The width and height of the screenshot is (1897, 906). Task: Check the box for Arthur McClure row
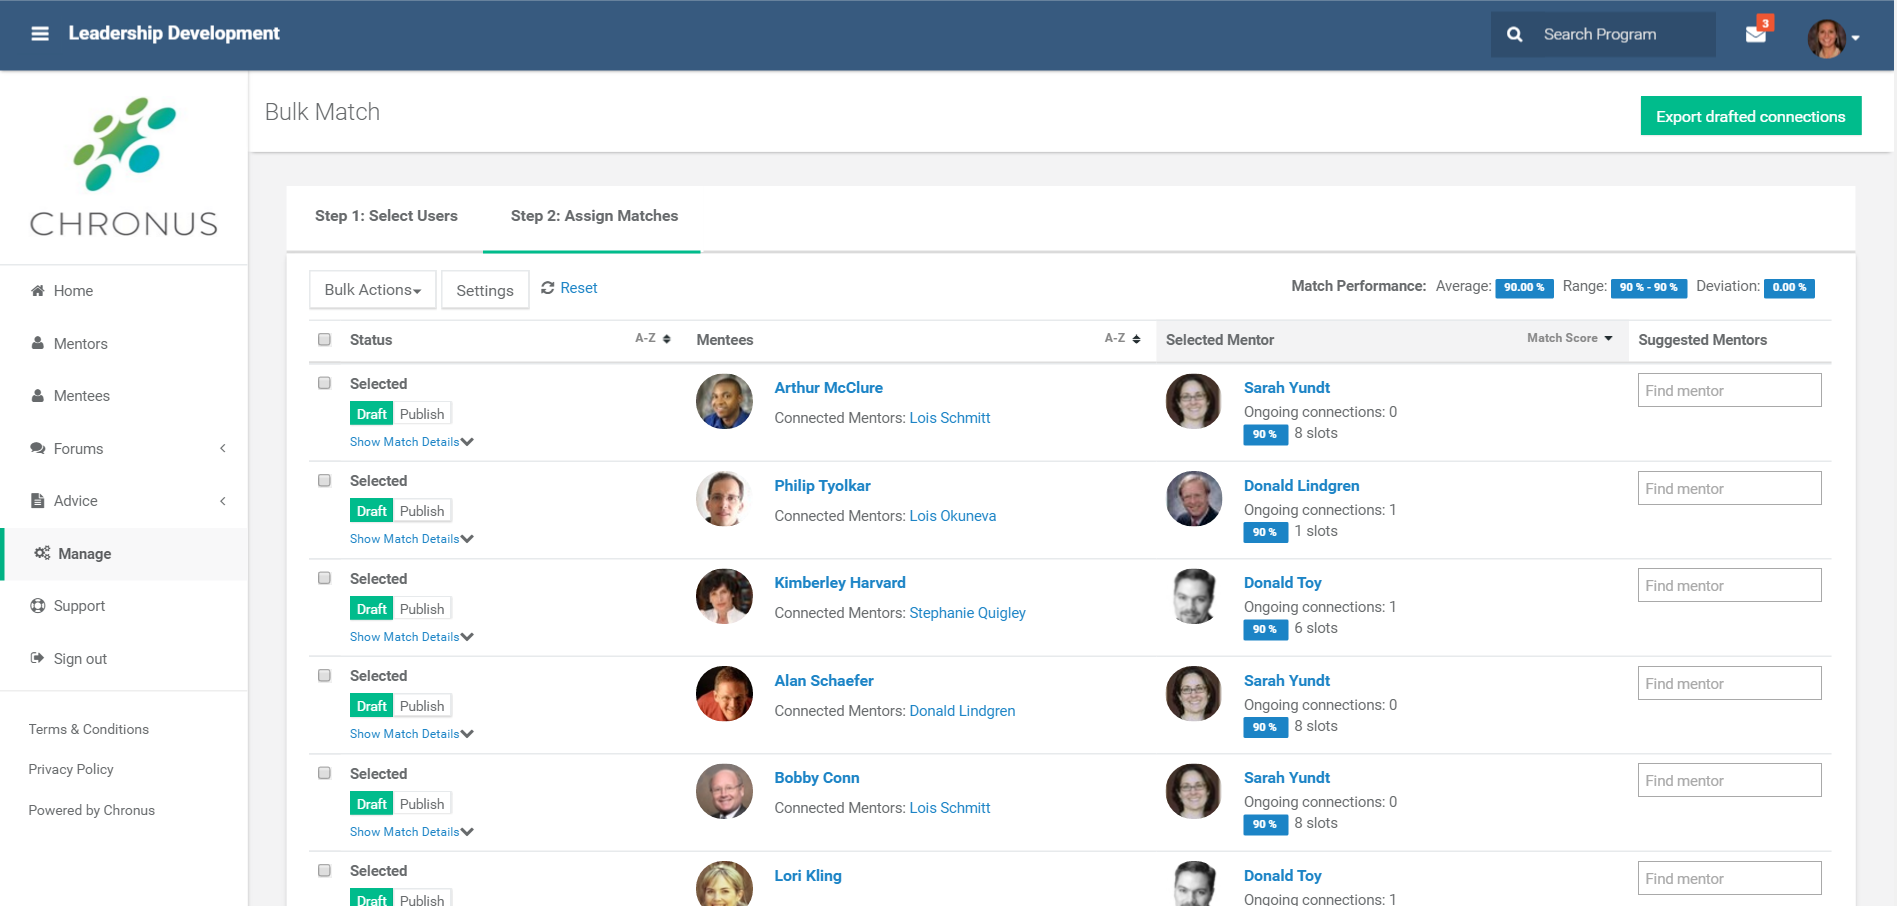coord(324,383)
